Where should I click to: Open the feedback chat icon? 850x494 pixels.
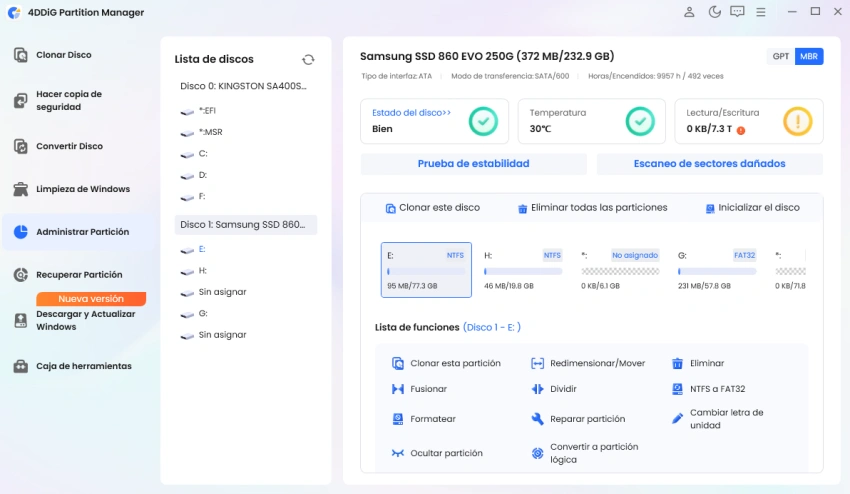coord(737,12)
